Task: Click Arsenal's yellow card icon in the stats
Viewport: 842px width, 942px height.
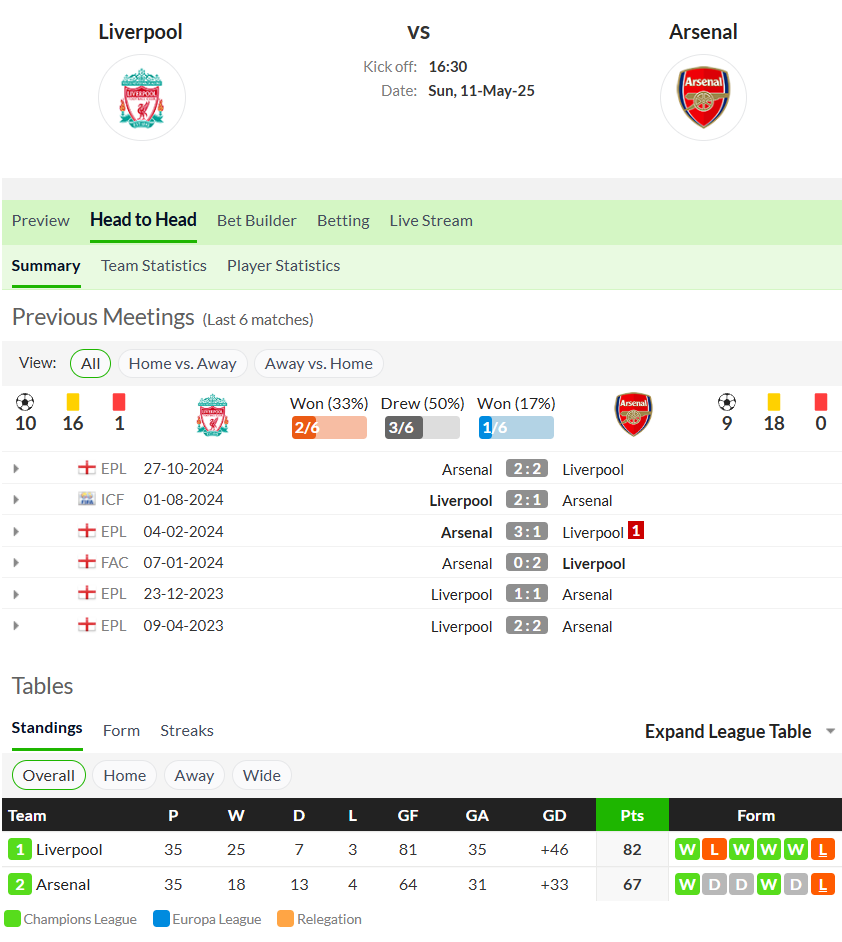Action: point(774,402)
